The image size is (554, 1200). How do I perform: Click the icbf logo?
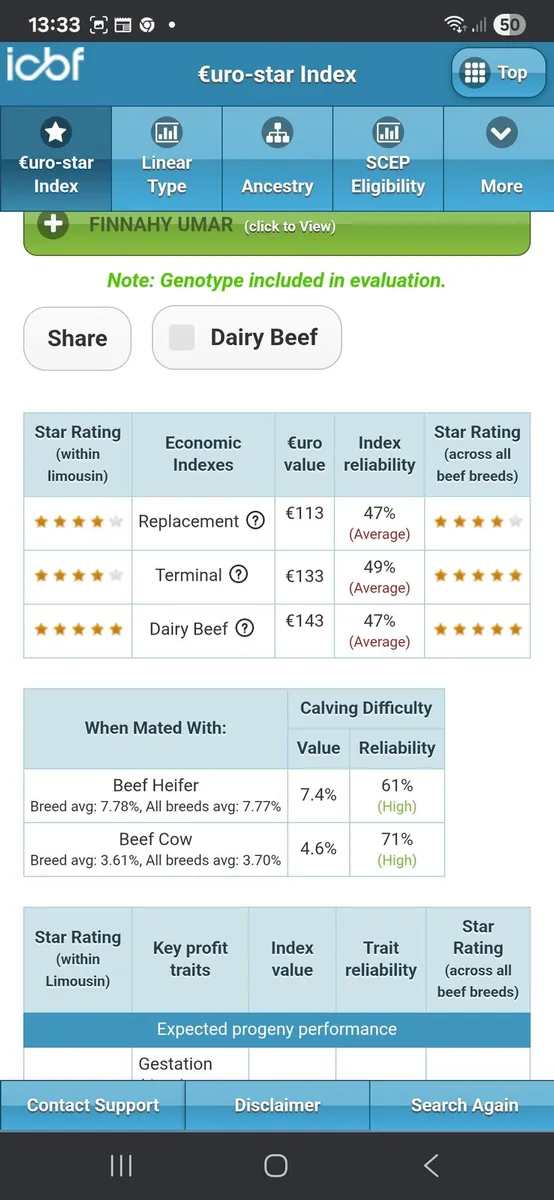[x=45, y=65]
